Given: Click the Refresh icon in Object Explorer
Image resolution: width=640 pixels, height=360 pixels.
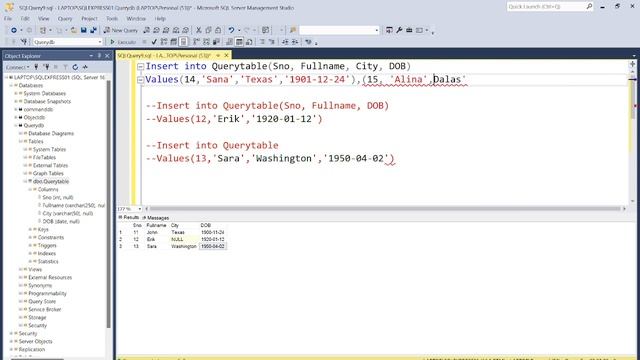Looking at the screenshot, I should click(x=75, y=67).
